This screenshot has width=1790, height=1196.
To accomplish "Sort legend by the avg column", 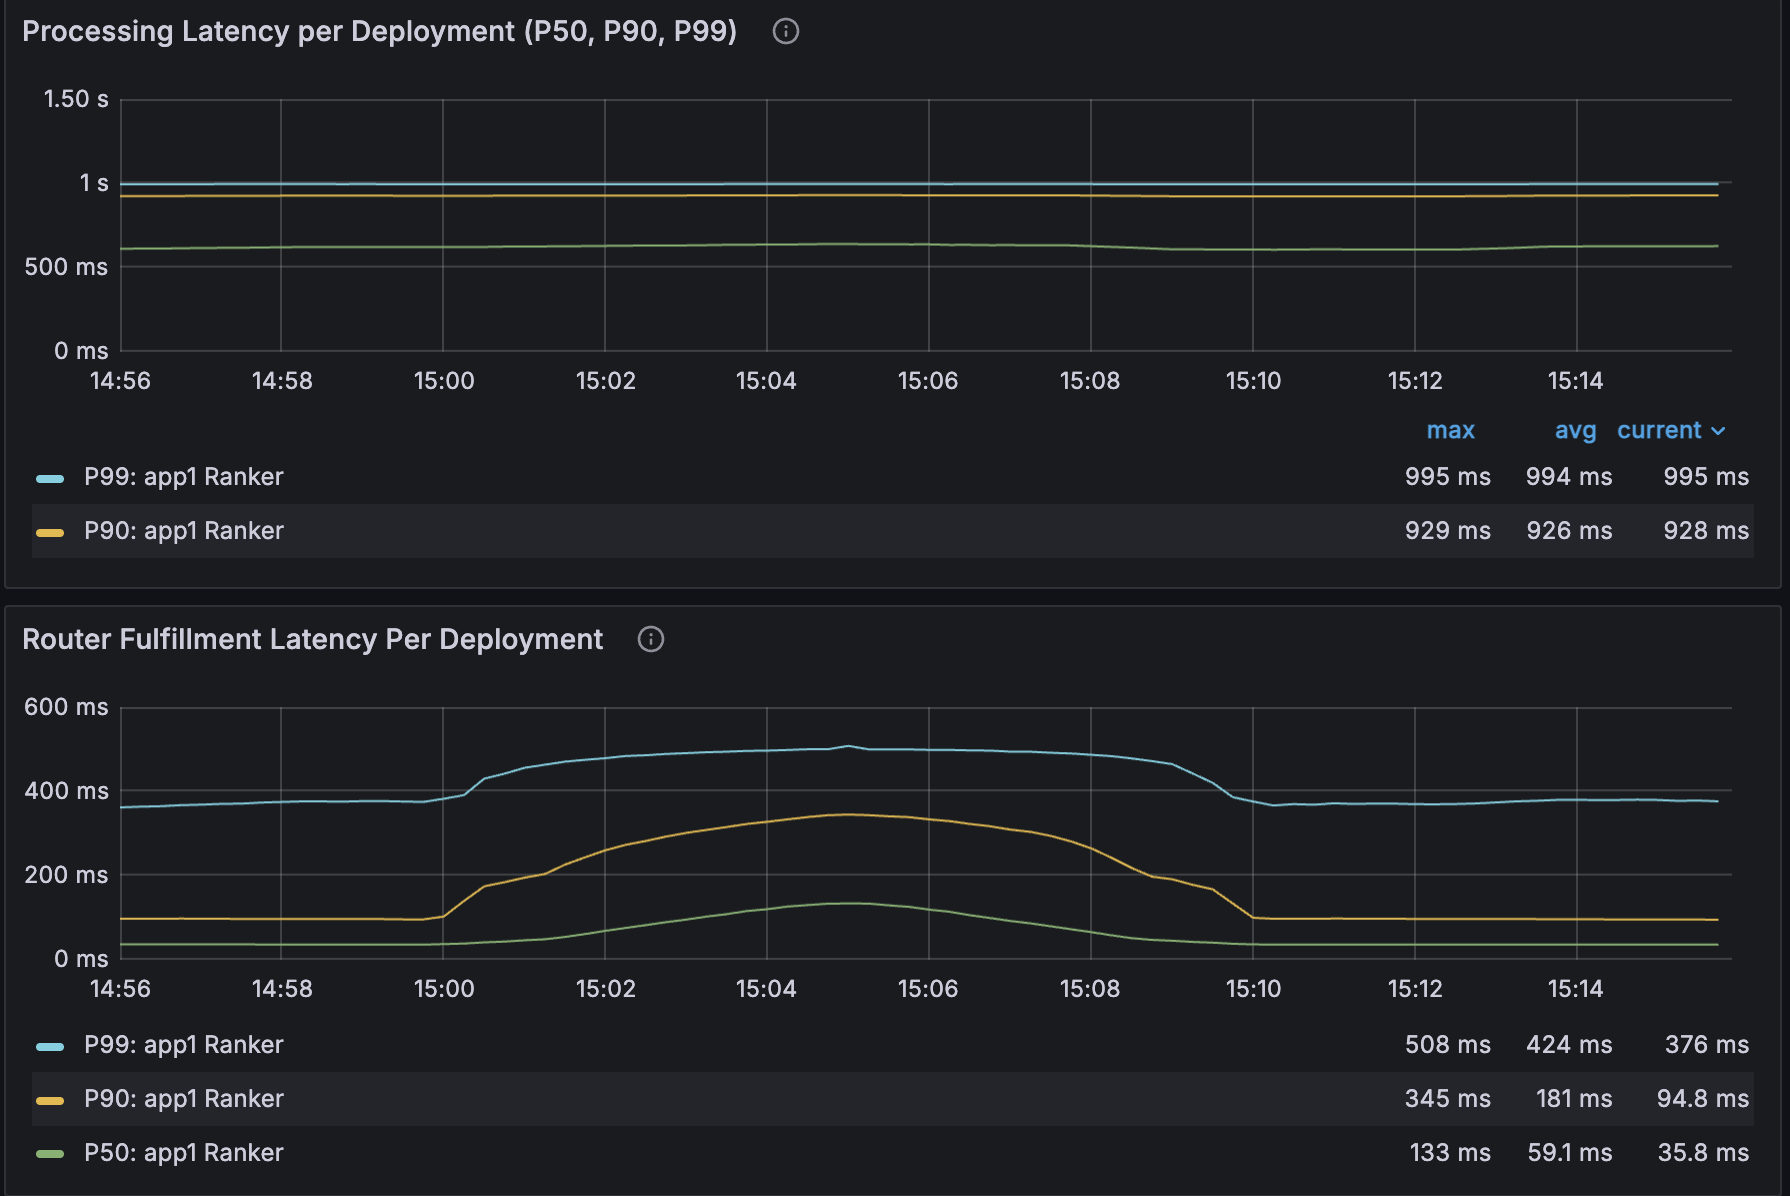I will (x=1575, y=430).
